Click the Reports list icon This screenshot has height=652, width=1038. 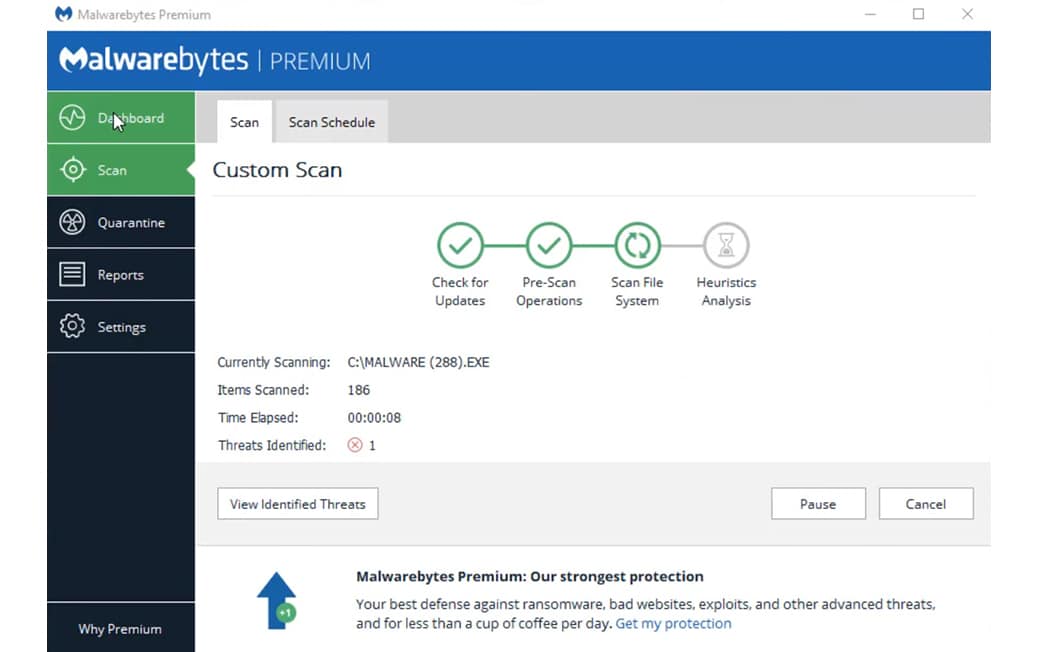(x=72, y=274)
